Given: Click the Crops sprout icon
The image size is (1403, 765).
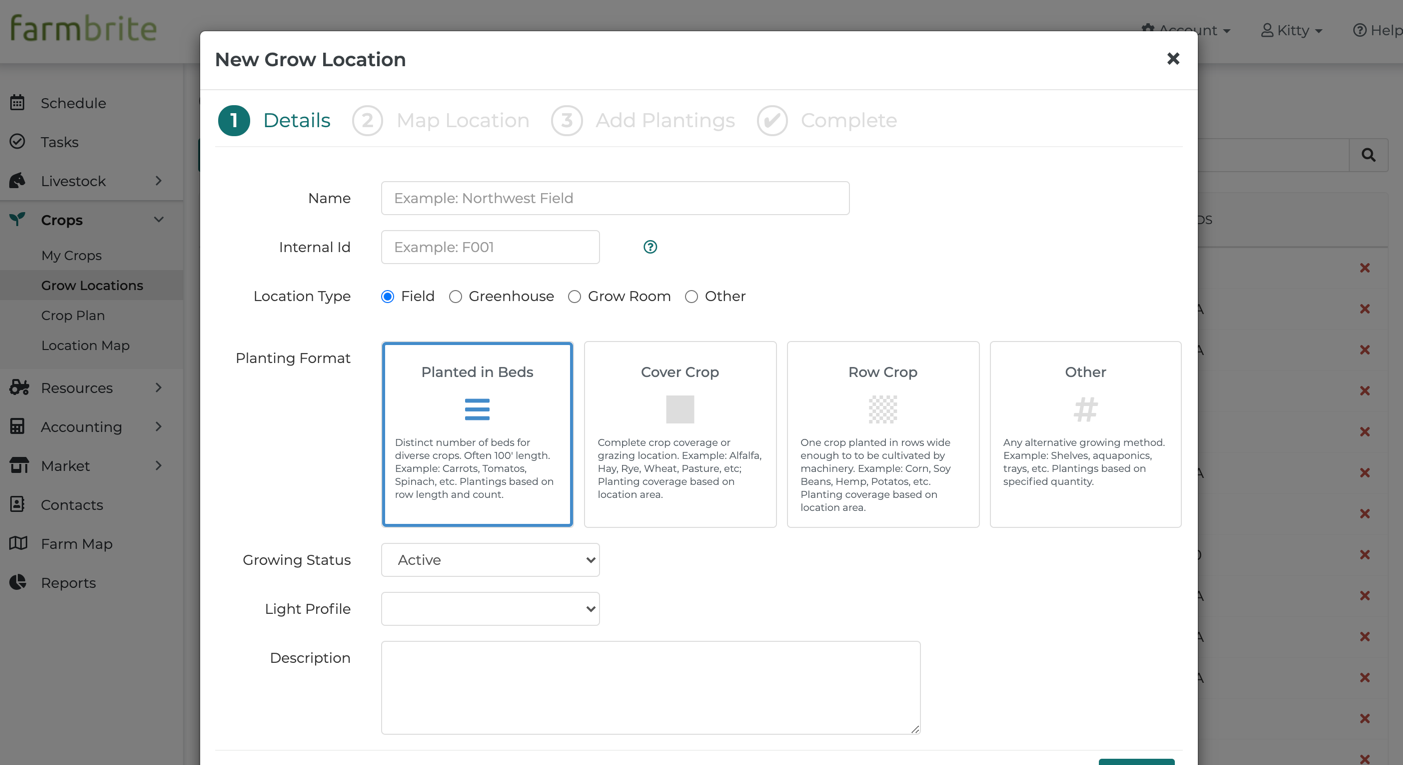Looking at the screenshot, I should point(18,220).
